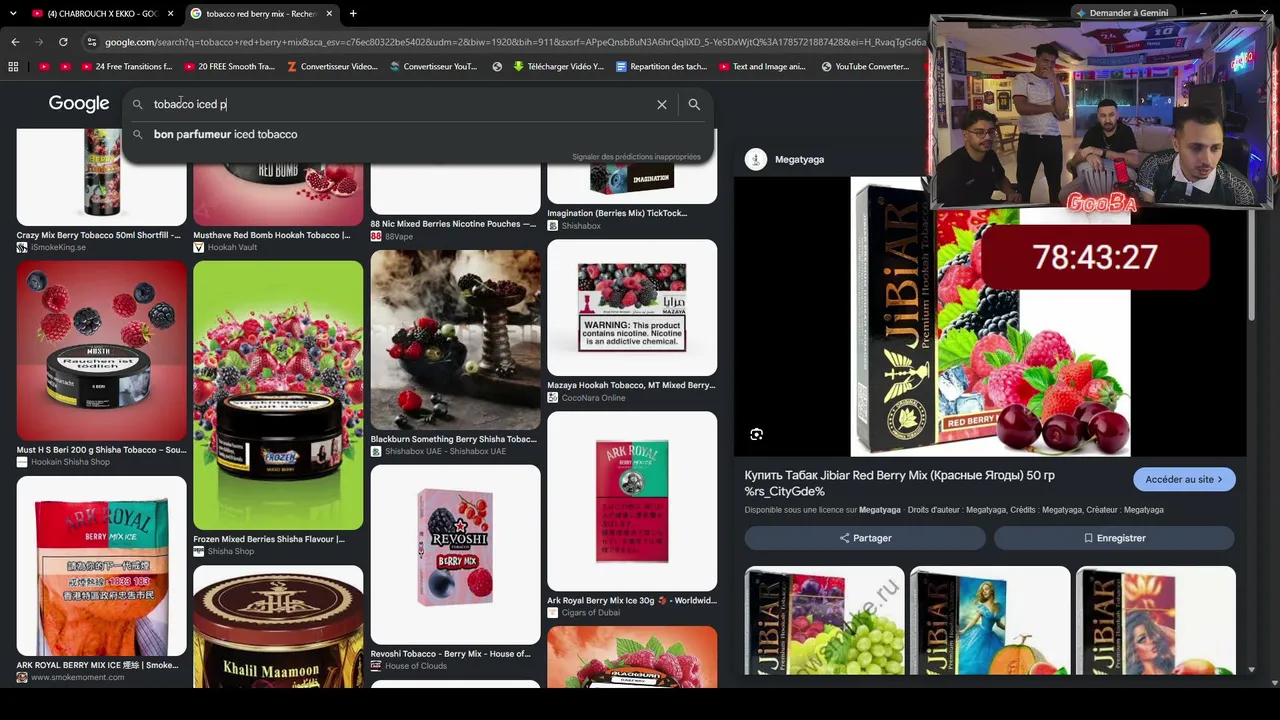Click the Купить Табак Jibiar Red Berry Mix title
1280x720 pixels.
click(900, 483)
